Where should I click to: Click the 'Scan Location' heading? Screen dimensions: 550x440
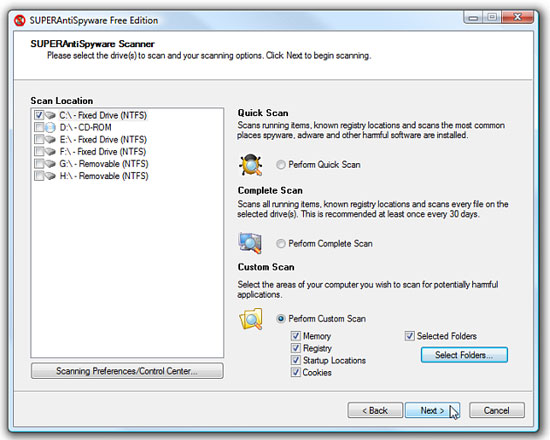[x=62, y=101]
